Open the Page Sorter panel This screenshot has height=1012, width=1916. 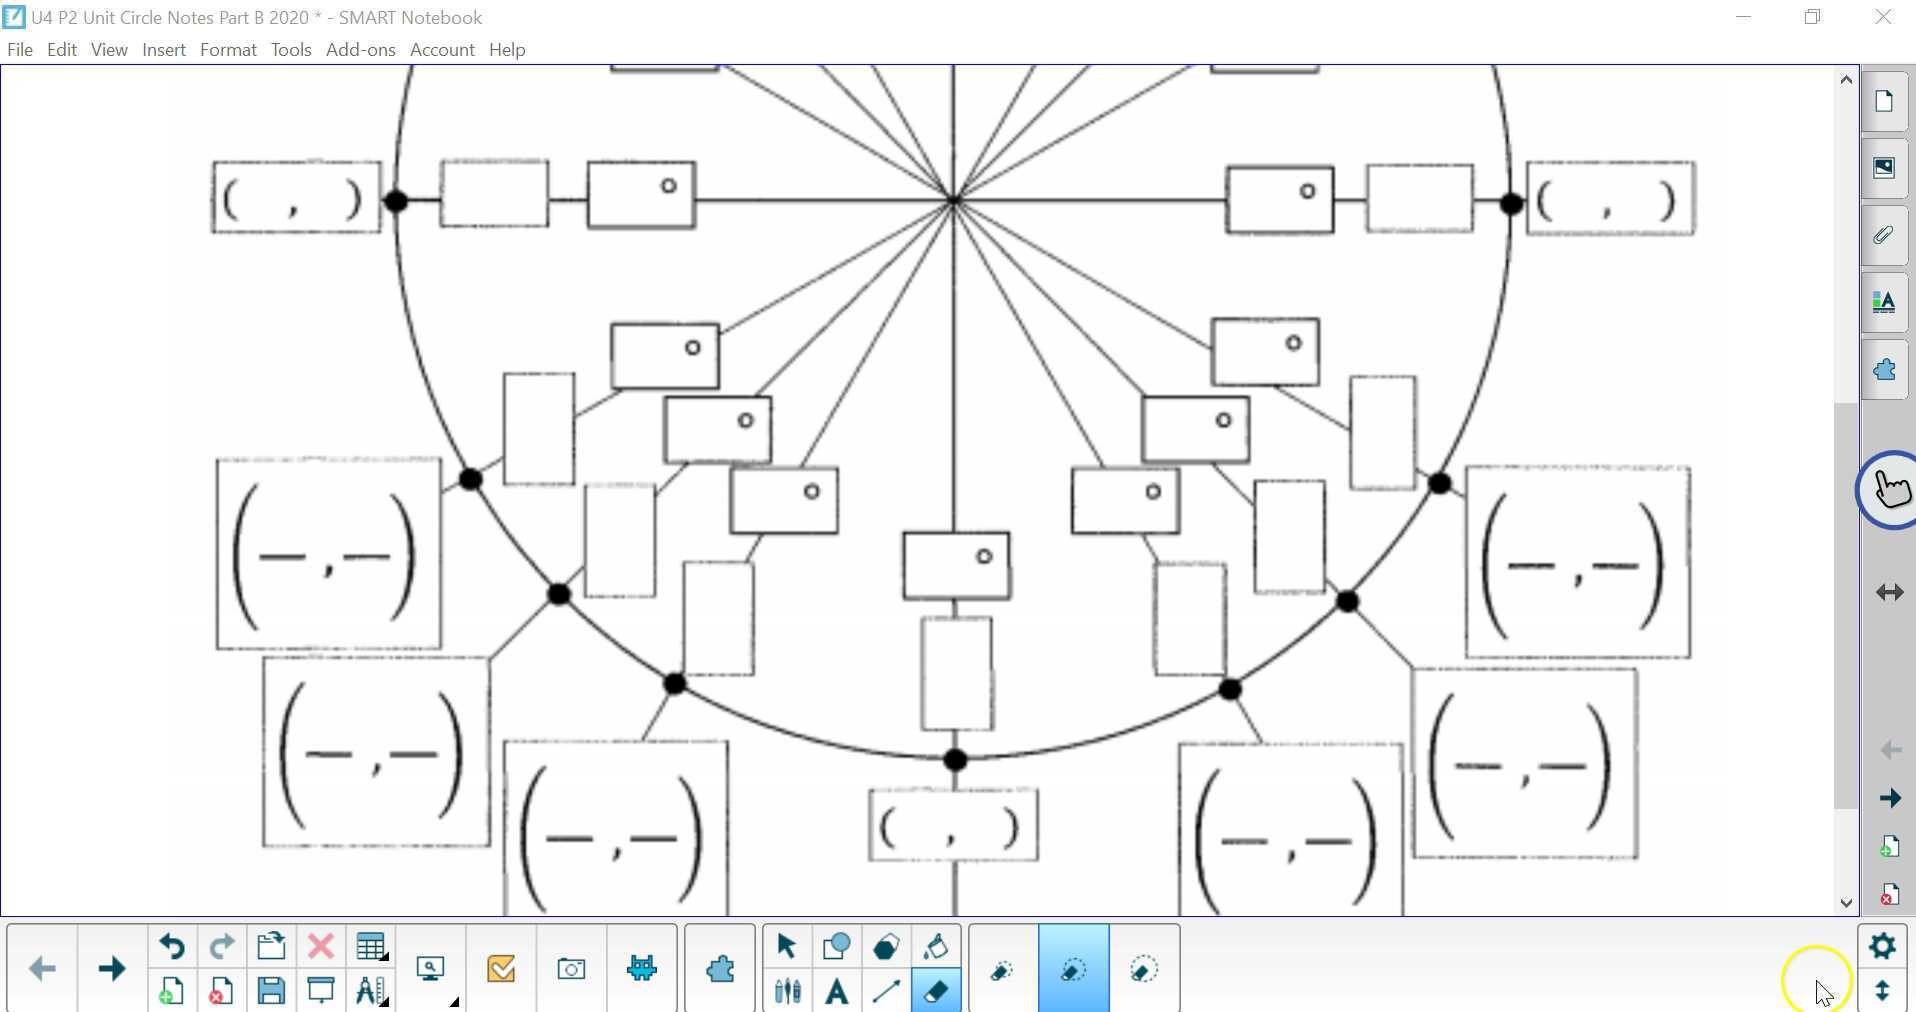1884,100
